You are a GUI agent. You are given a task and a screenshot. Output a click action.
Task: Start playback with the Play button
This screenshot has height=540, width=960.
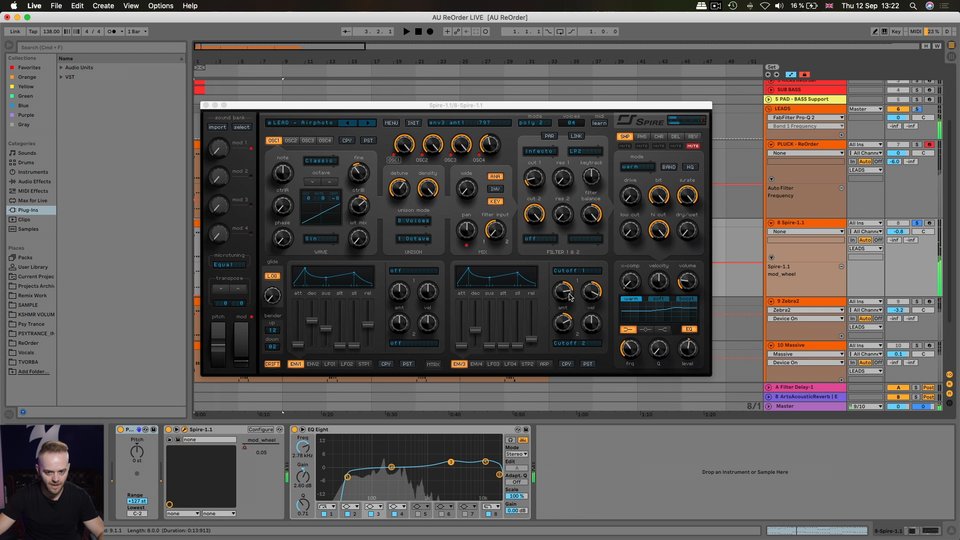[406, 31]
